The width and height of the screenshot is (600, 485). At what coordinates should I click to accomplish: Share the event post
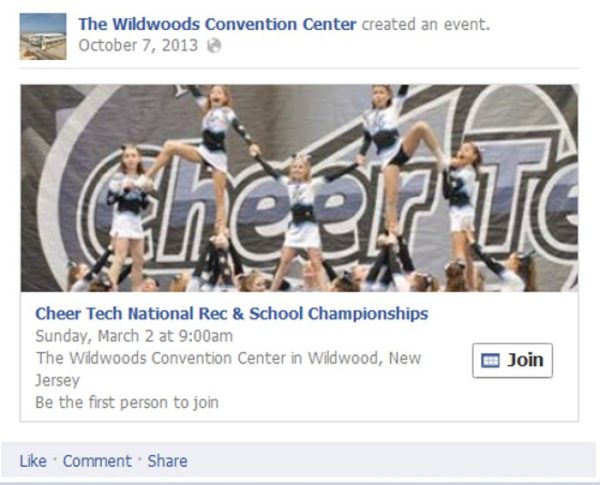coord(168,461)
